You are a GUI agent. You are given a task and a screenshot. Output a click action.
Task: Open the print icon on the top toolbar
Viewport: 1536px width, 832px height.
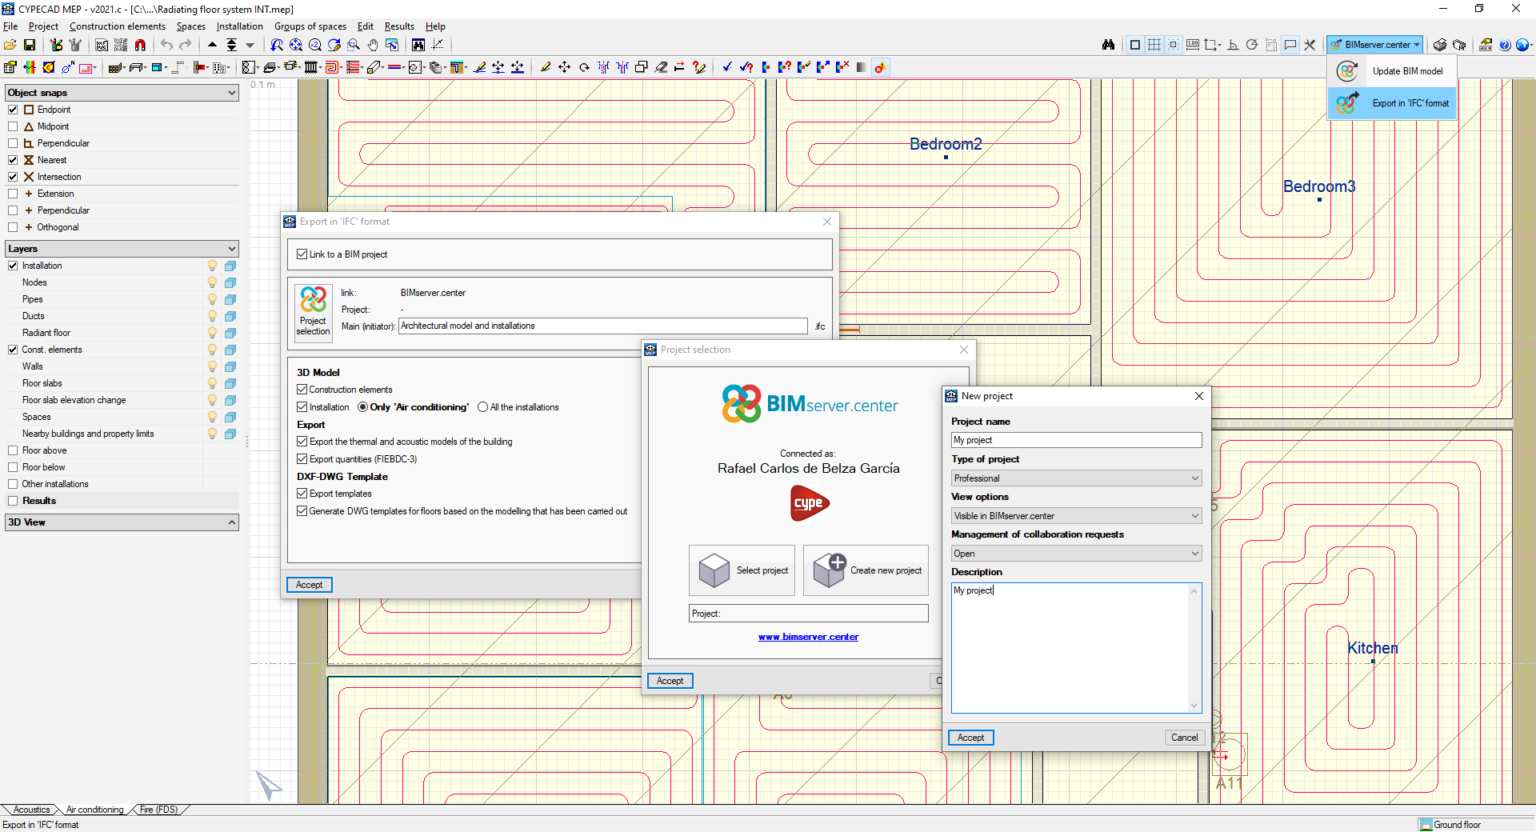(x=1440, y=45)
